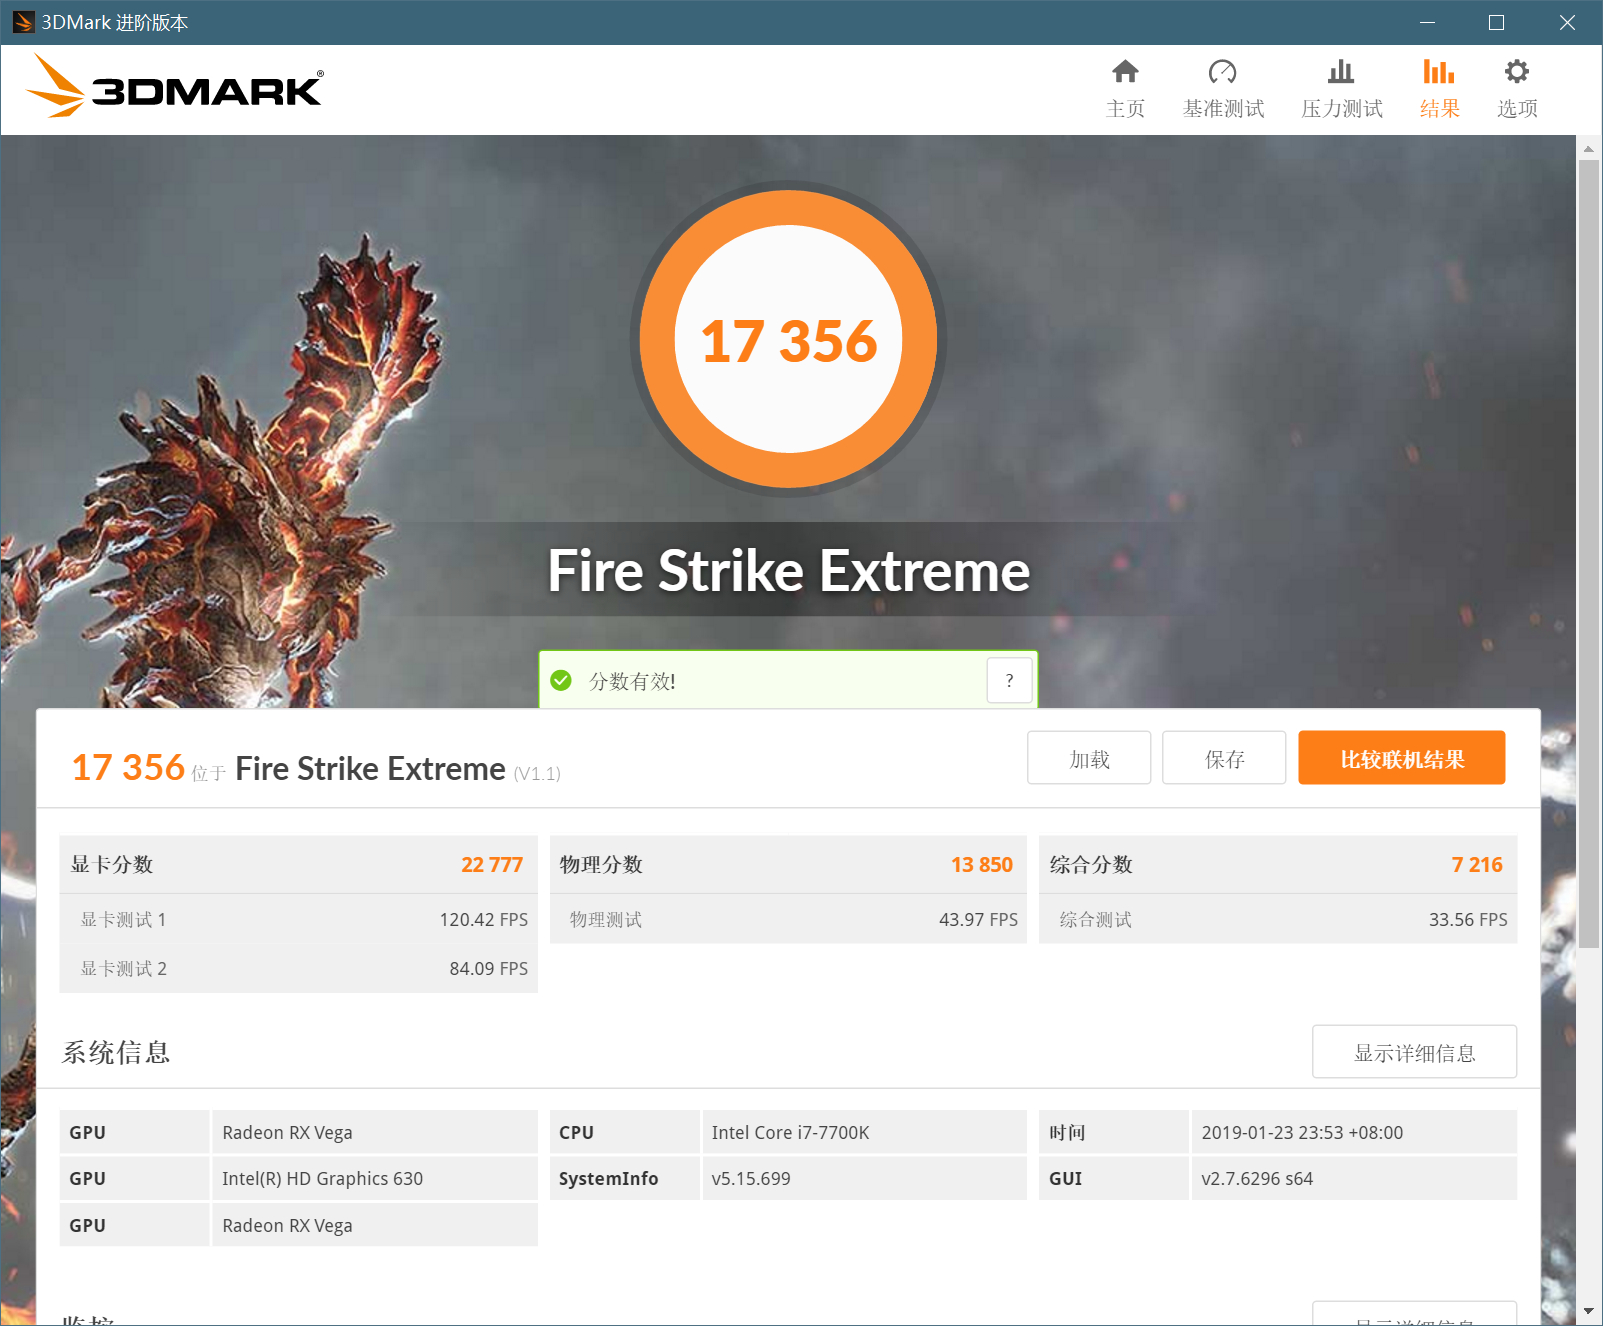Open the 选项 settings gear icon

point(1517,72)
